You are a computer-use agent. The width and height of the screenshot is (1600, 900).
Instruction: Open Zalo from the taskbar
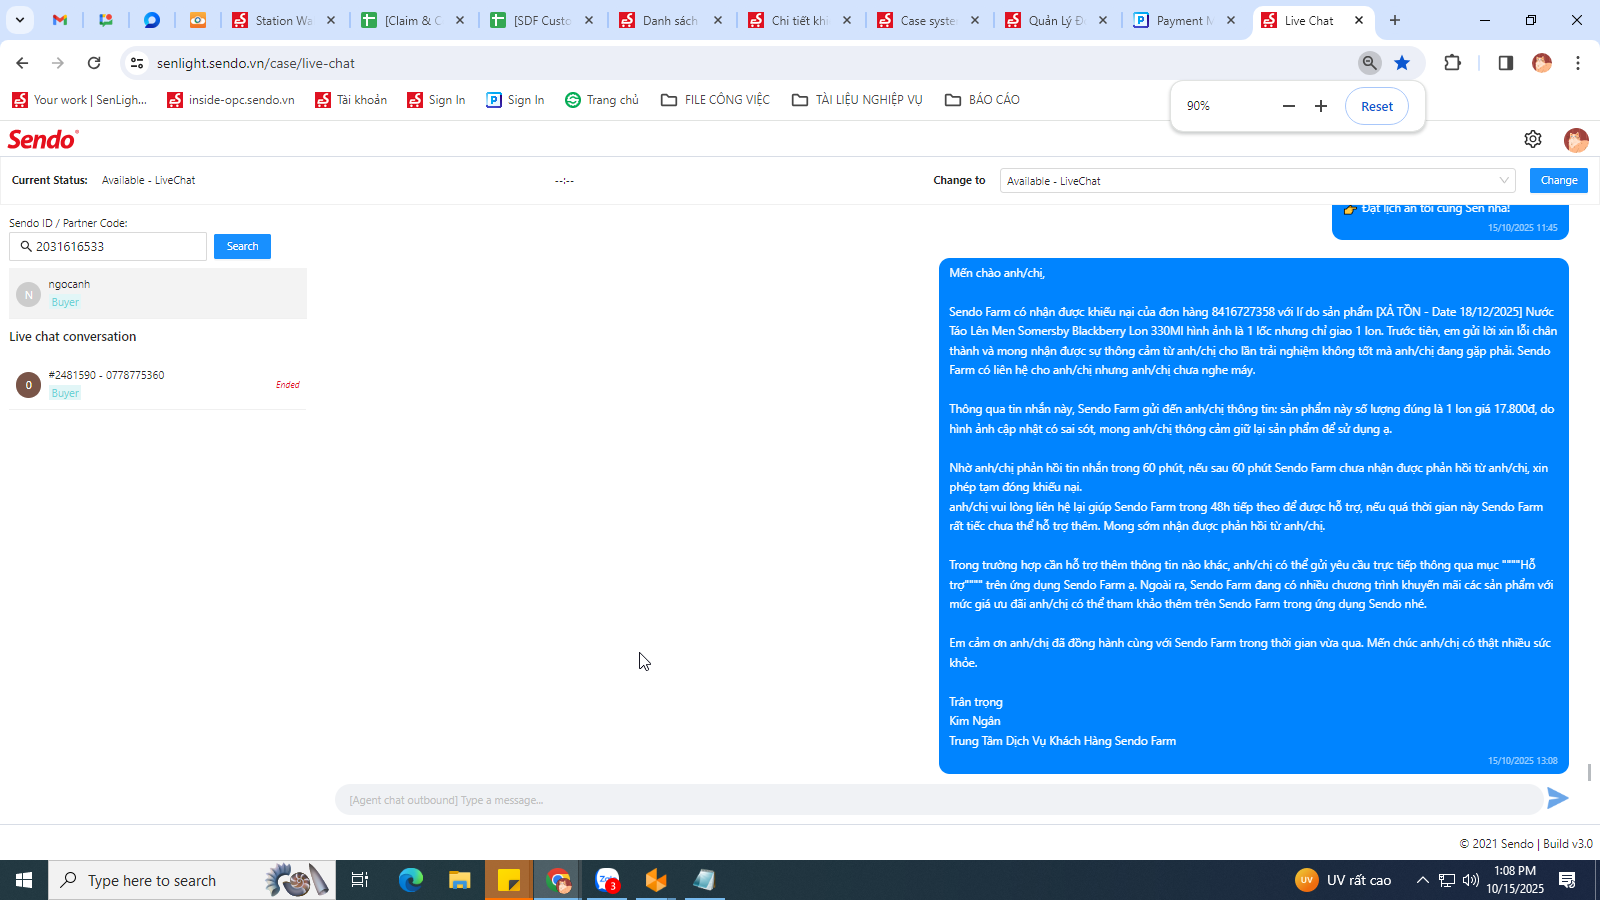(607, 880)
